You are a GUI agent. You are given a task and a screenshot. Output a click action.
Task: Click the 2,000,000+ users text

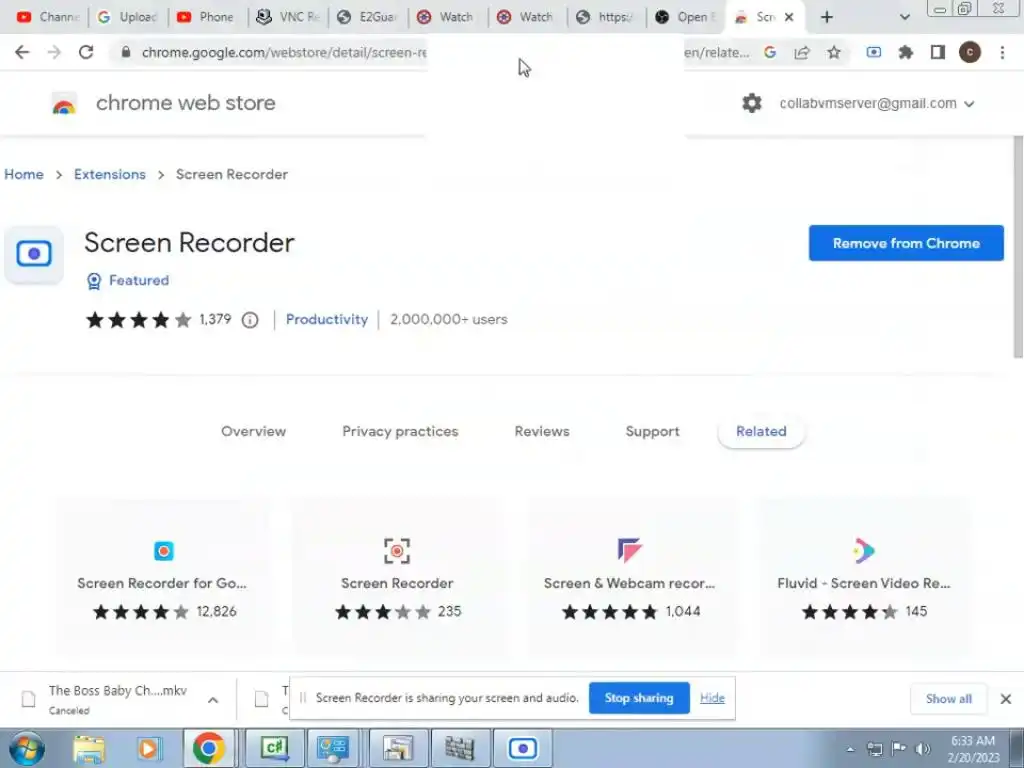pyautogui.click(x=449, y=319)
